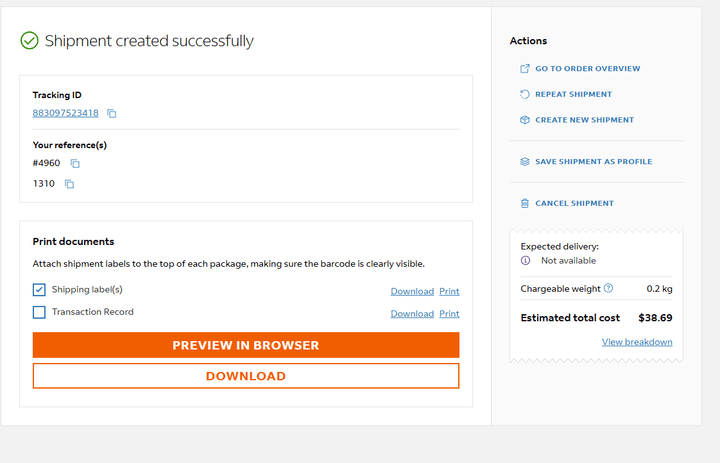Copy reference #4960 to clipboard
Viewport: 720px width, 463px height.
[x=75, y=163]
